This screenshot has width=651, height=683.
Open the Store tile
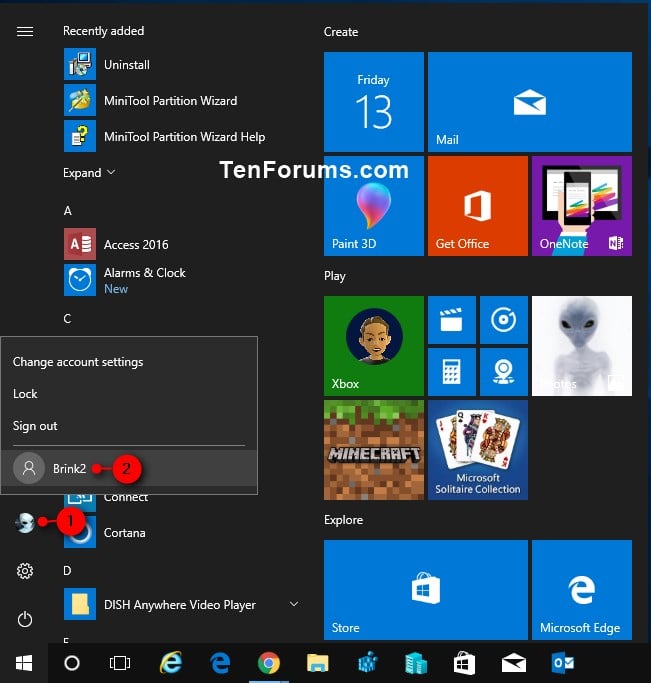425,590
